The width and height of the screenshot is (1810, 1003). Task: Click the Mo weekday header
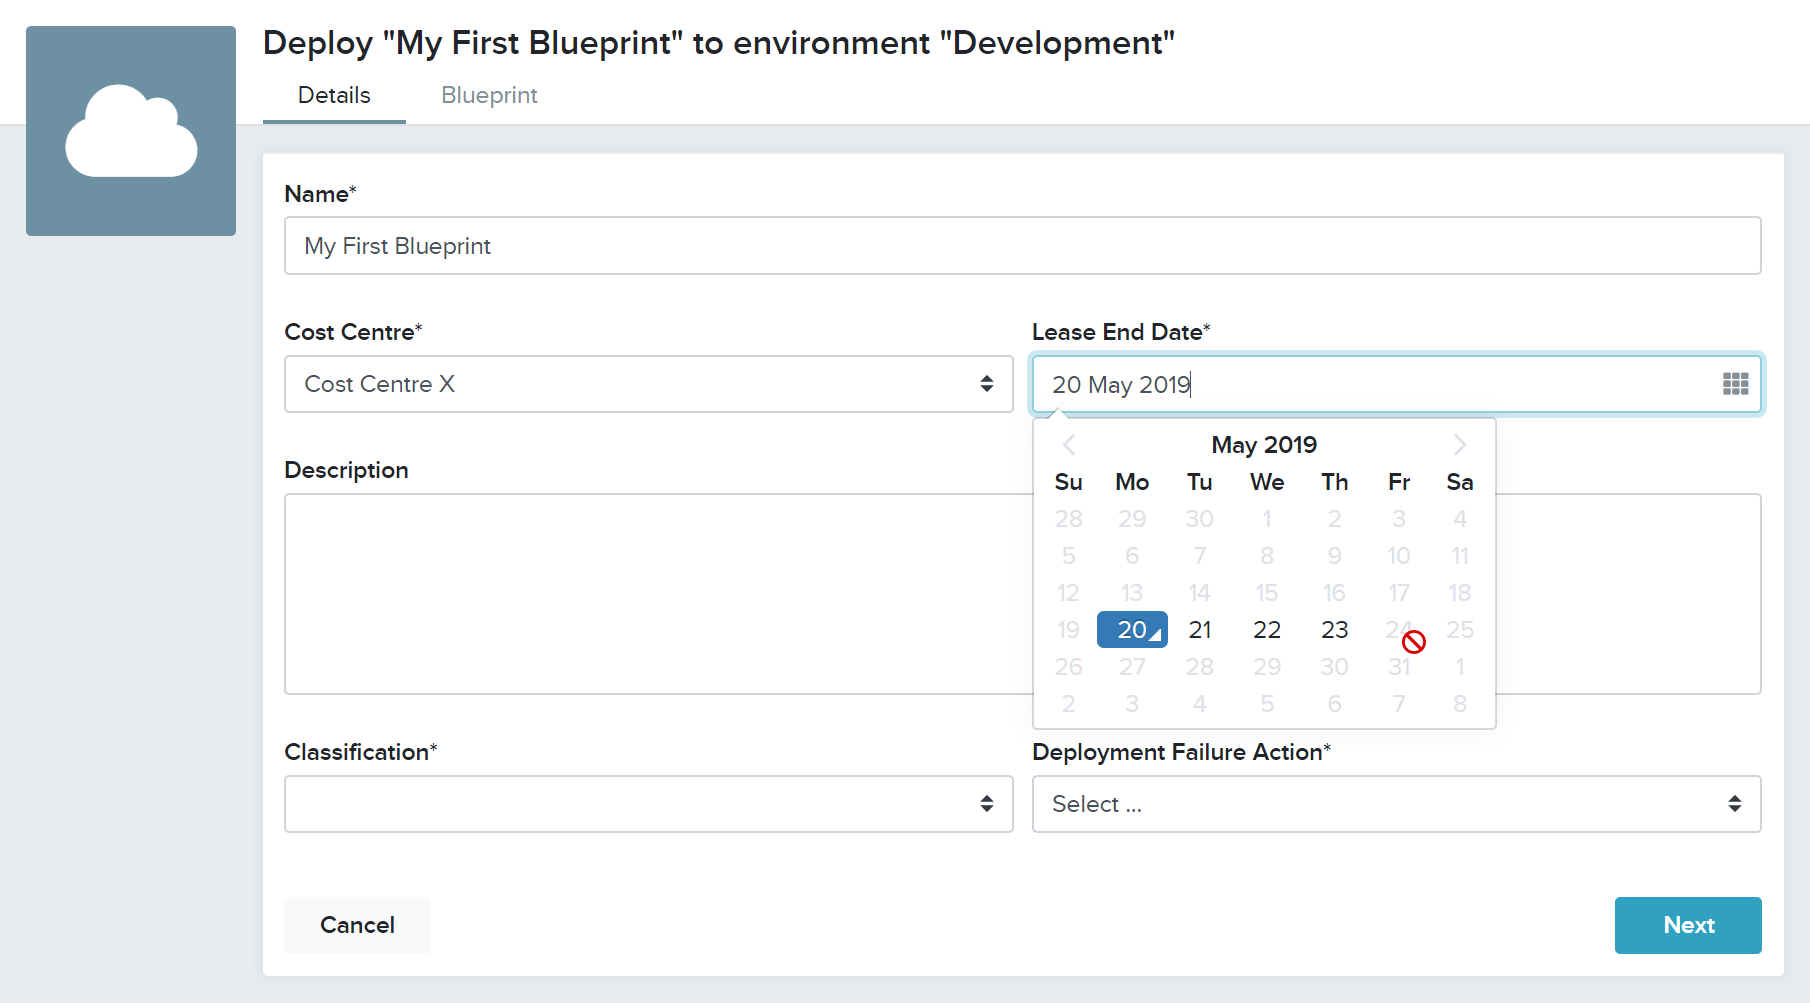[x=1132, y=482]
